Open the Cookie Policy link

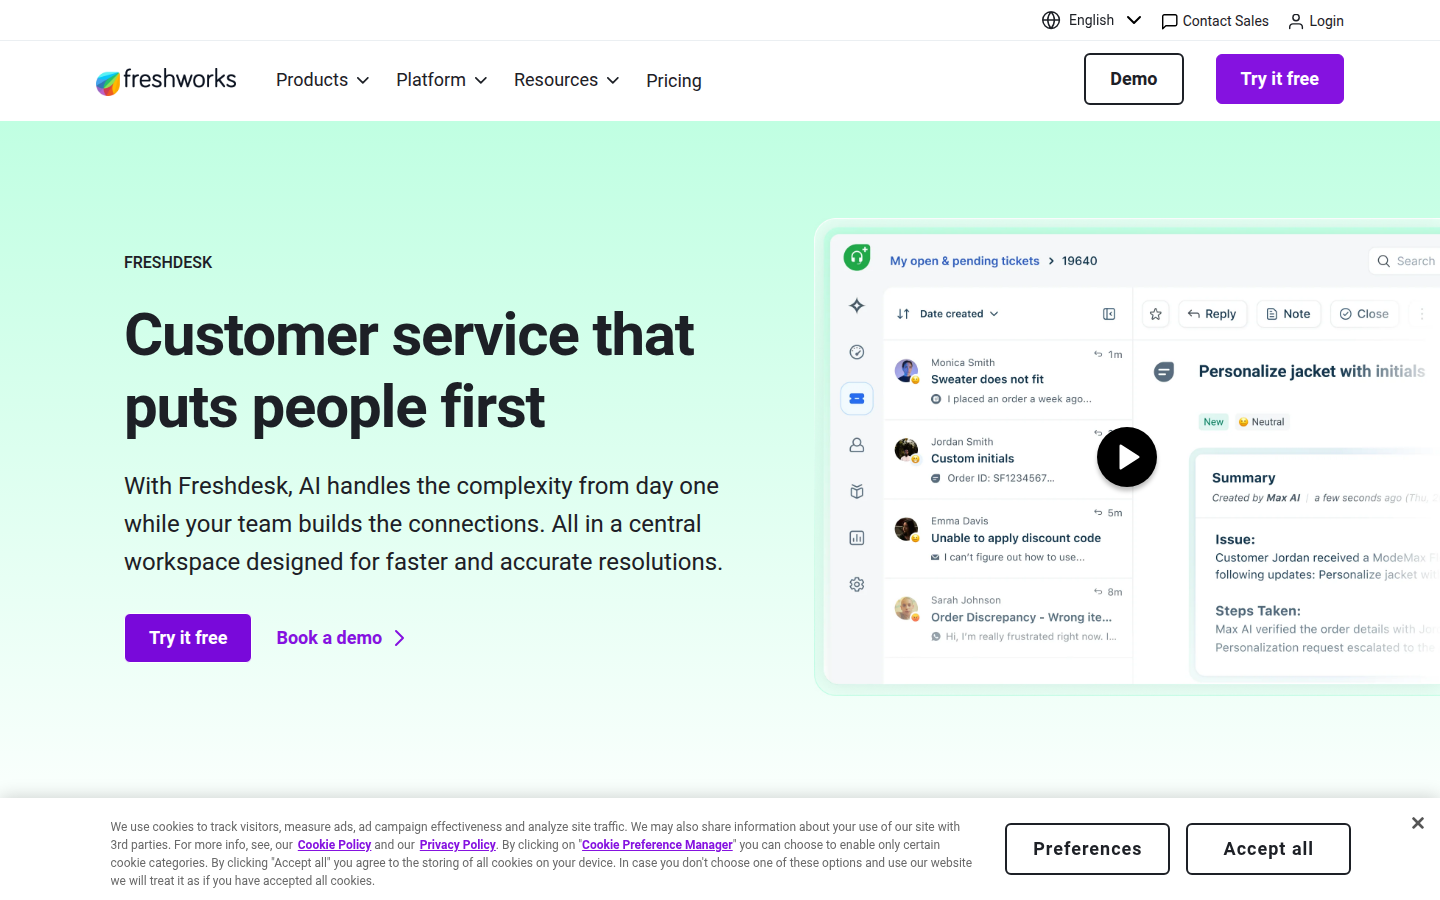[334, 844]
